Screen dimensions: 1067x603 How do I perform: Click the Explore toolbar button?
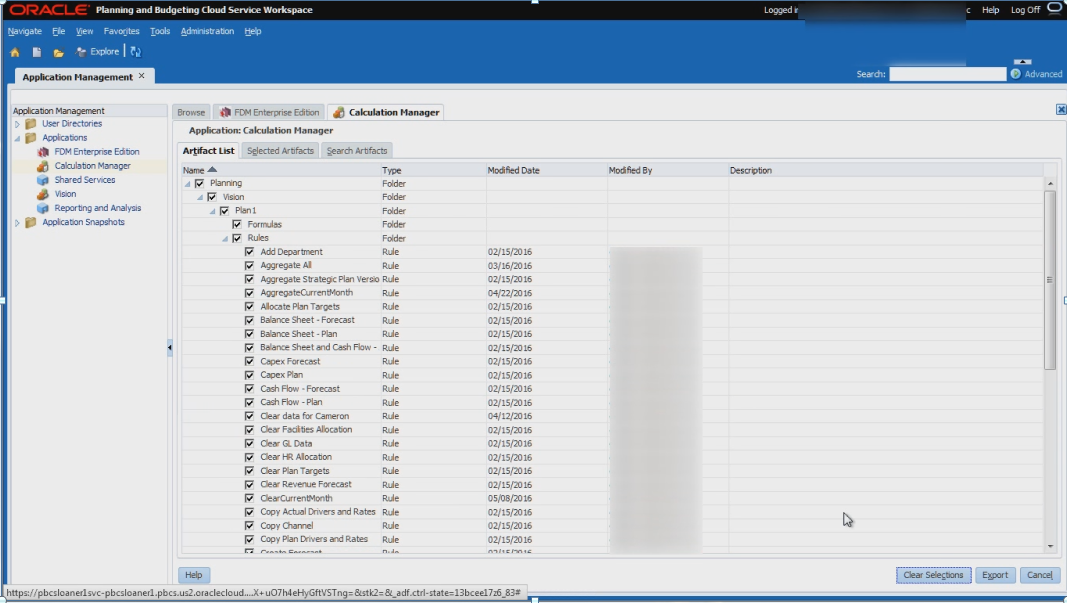tap(98, 52)
